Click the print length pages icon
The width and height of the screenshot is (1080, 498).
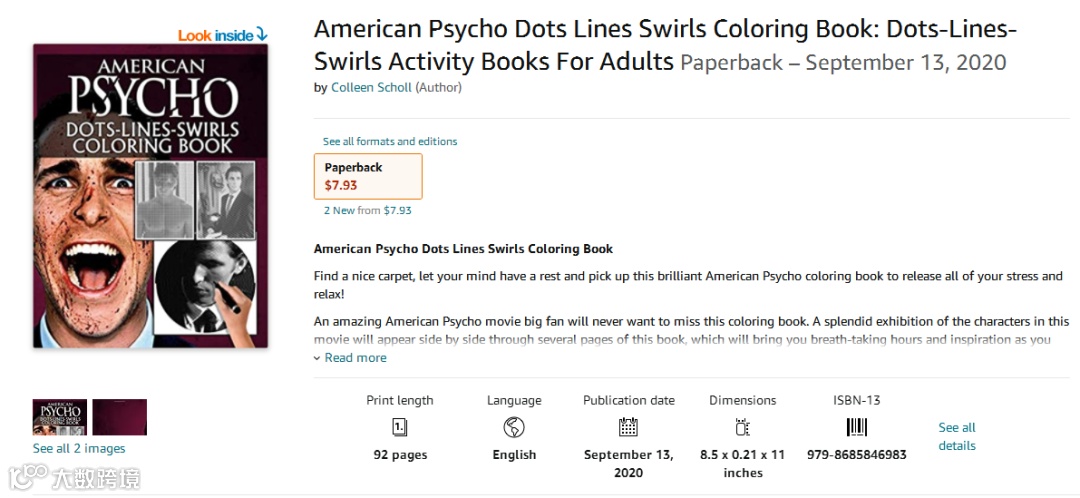tap(400, 428)
